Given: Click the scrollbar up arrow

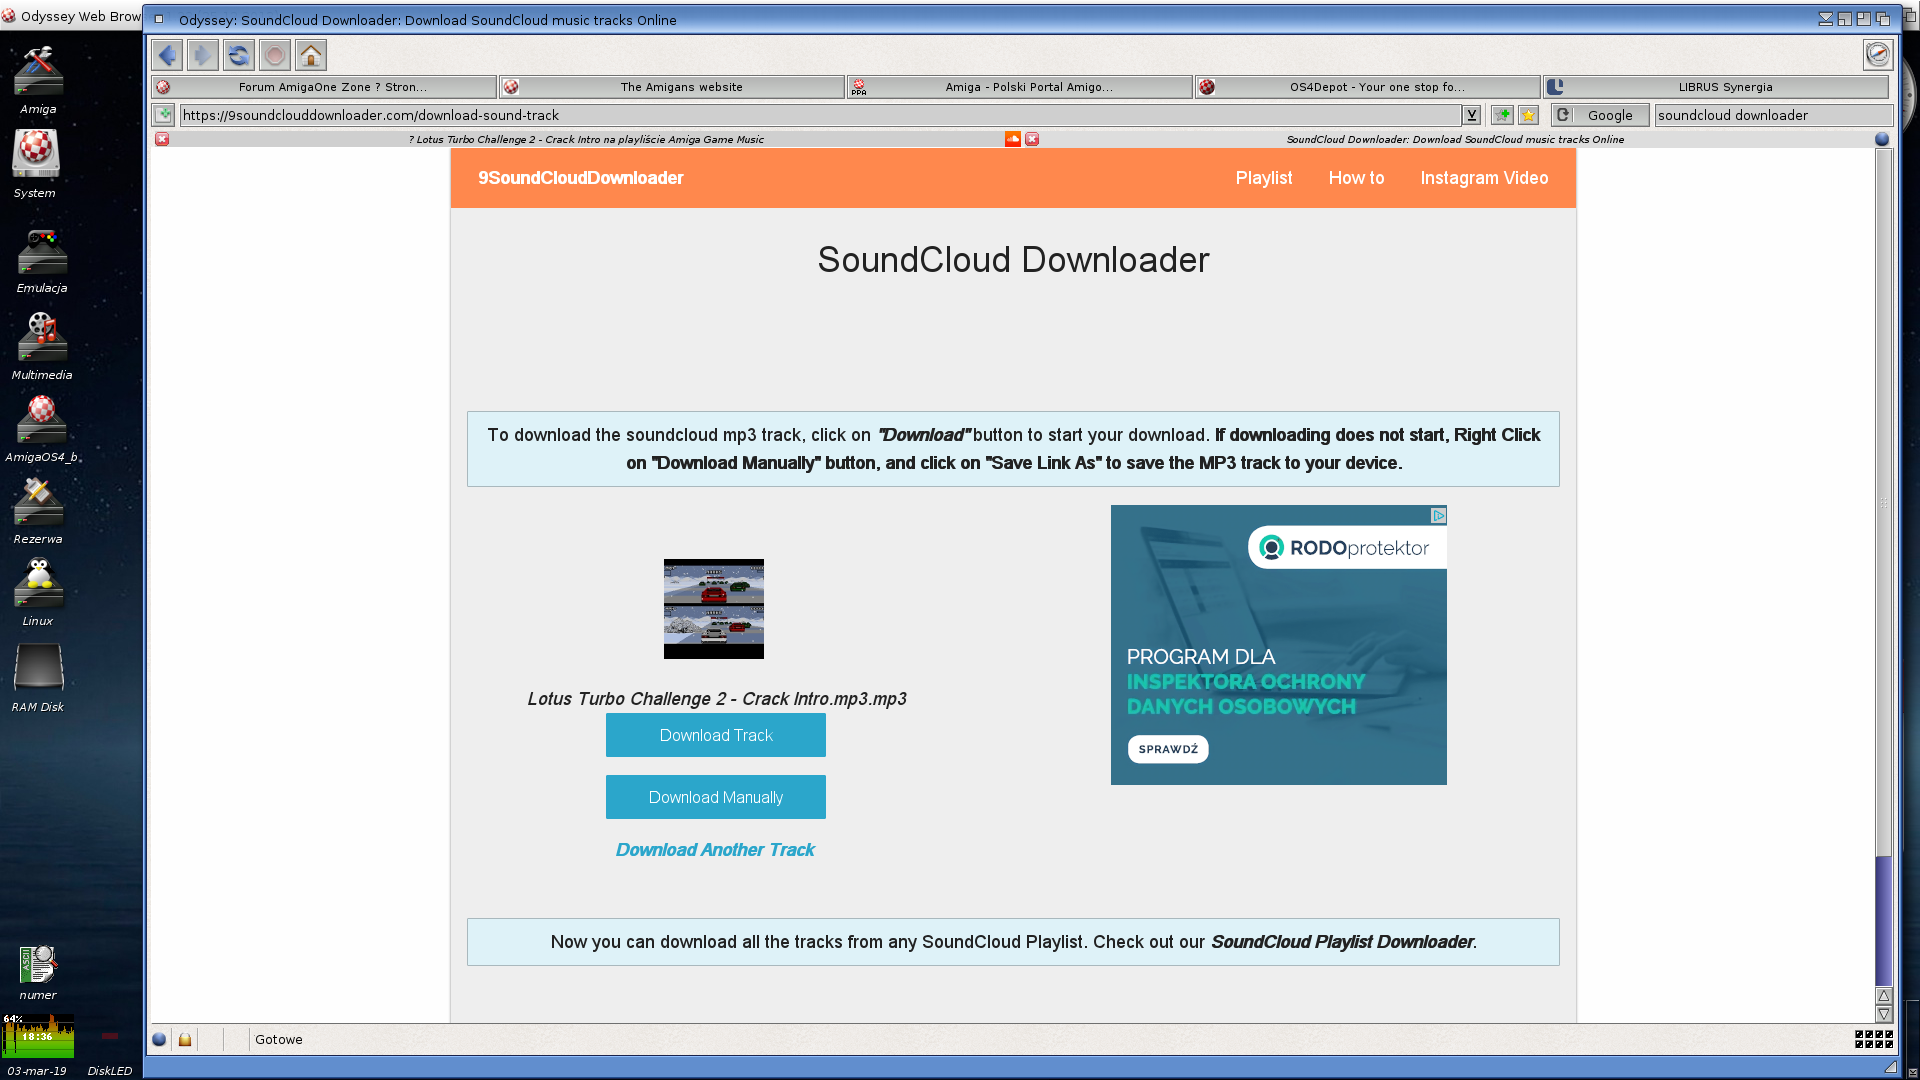Looking at the screenshot, I should (1883, 996).
